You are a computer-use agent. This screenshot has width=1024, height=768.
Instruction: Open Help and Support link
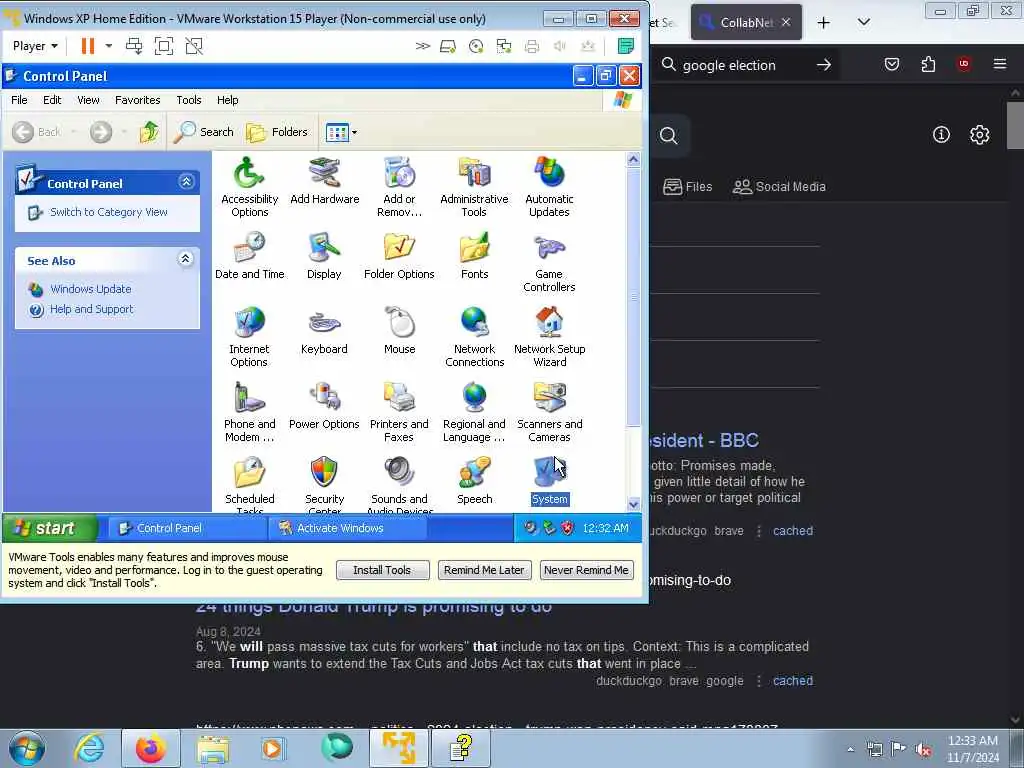(x=91, y=310)
